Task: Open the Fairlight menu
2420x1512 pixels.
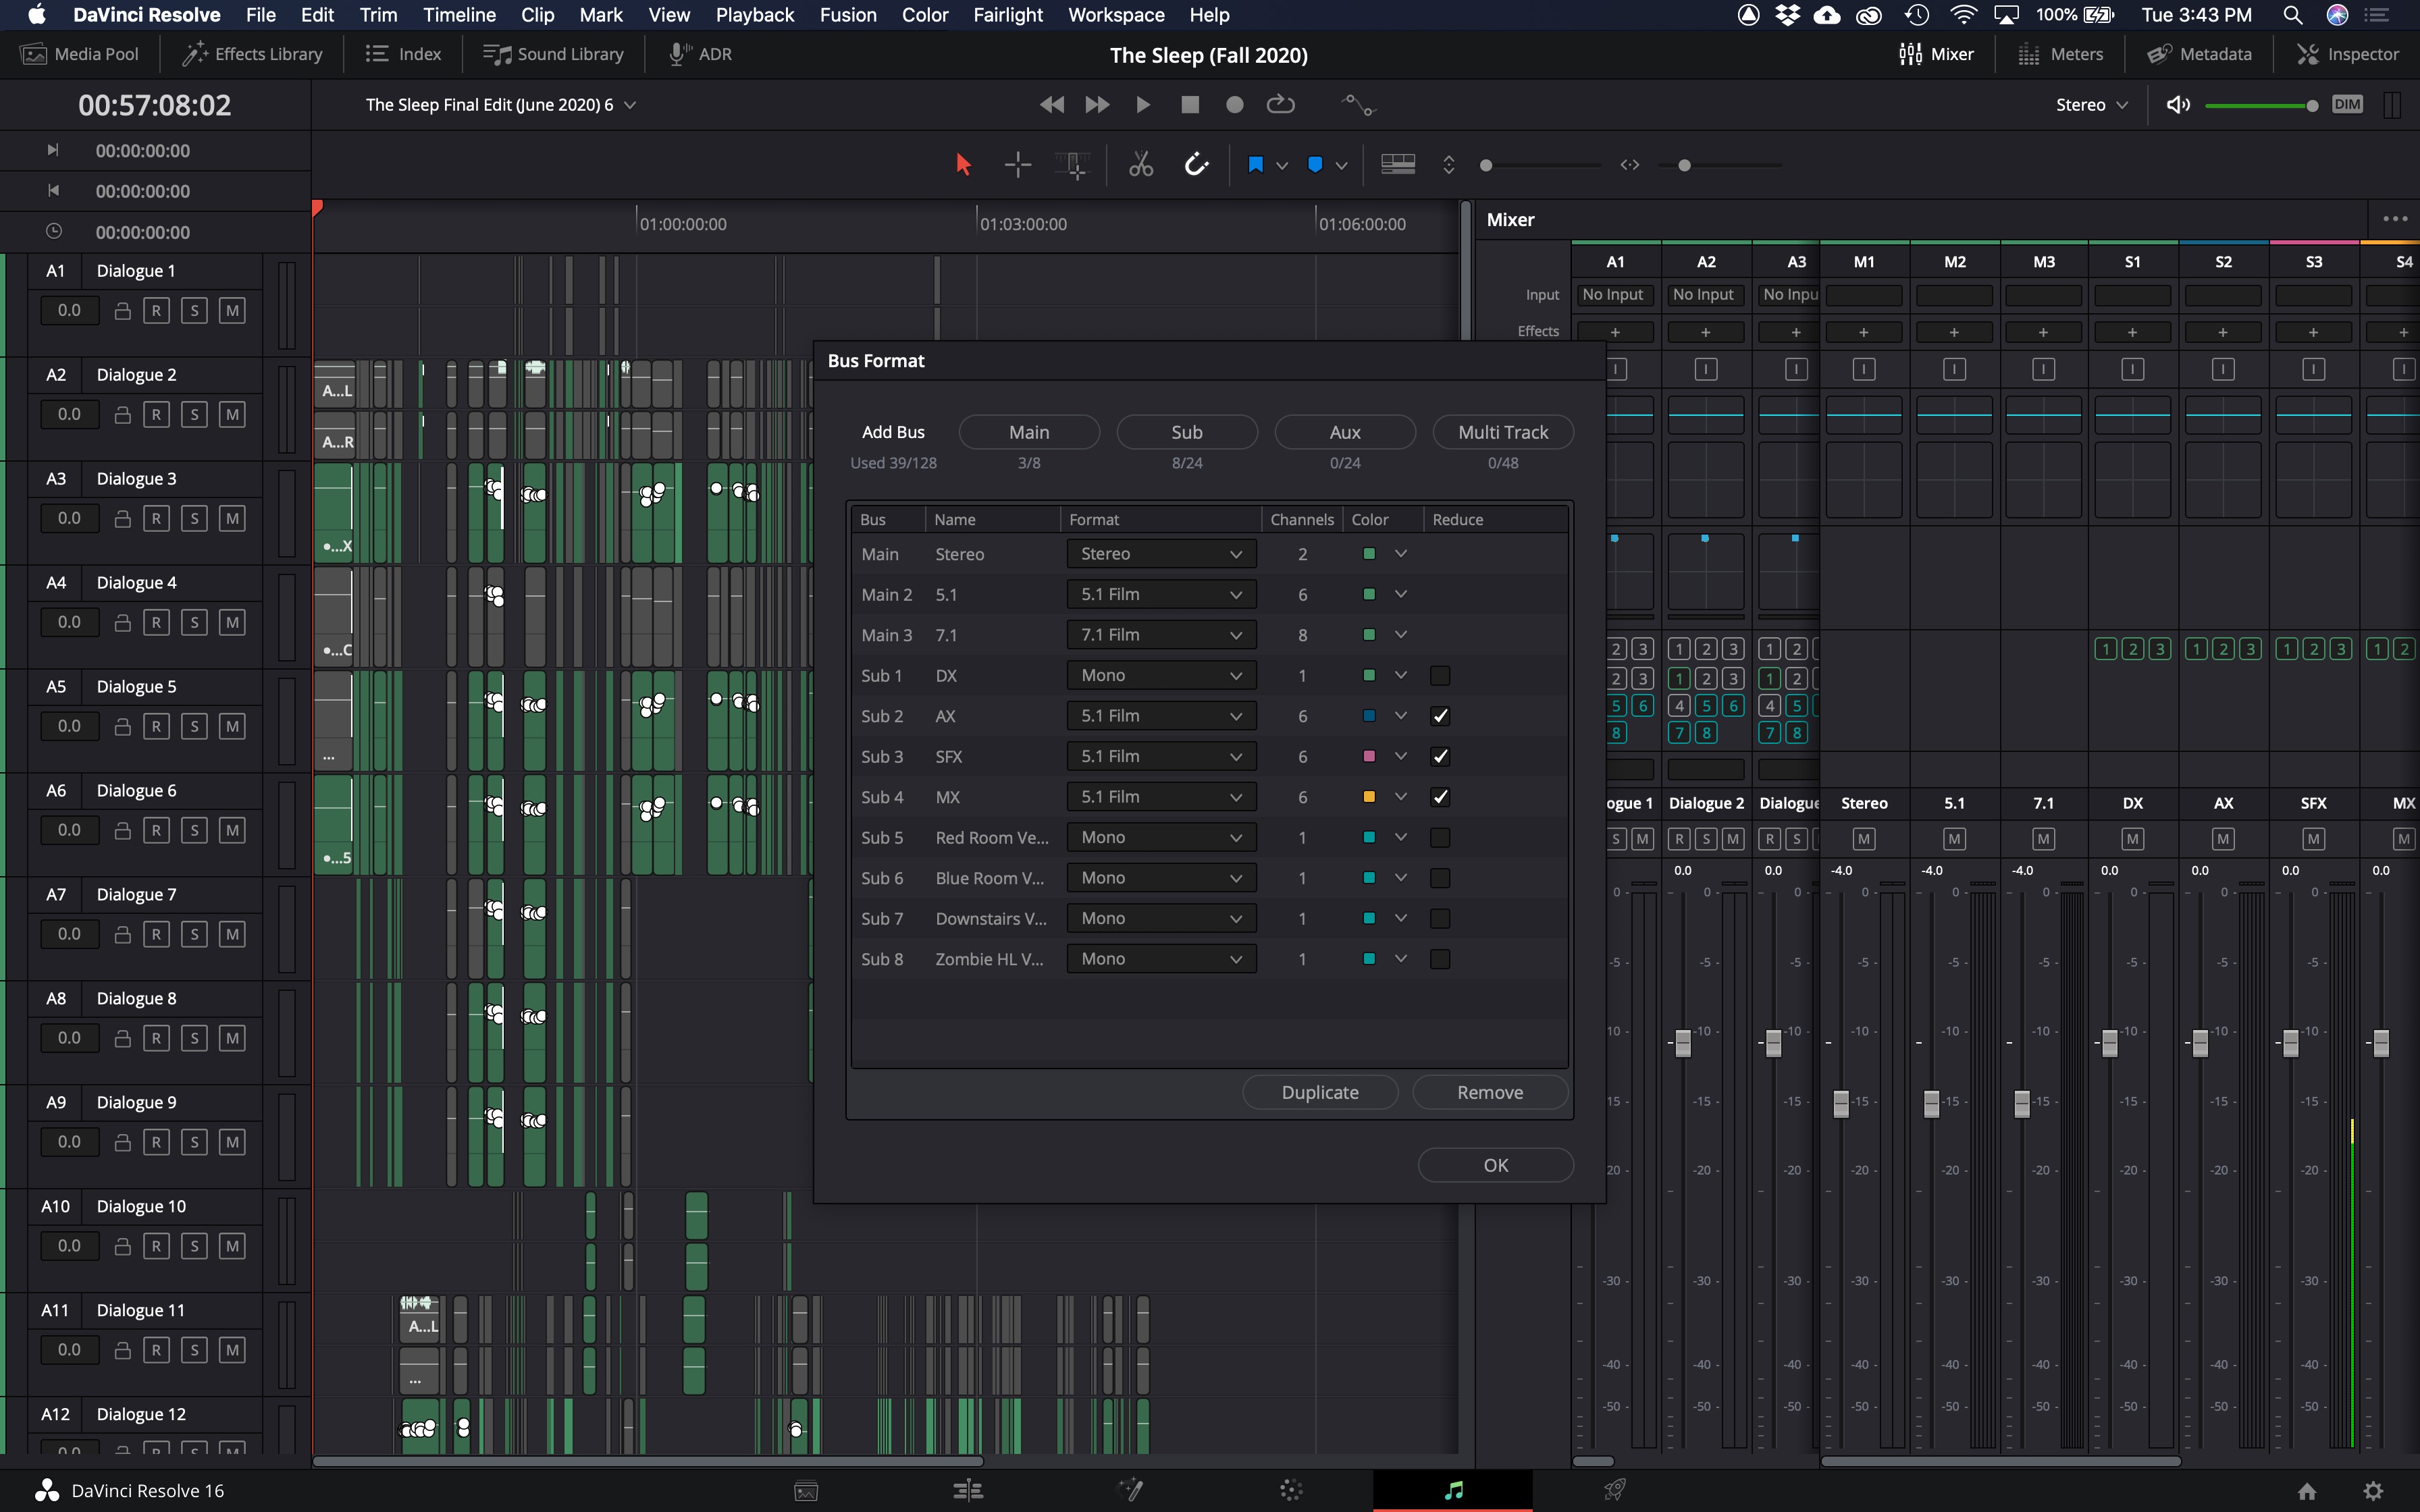Action: [x=1007, y=15]
